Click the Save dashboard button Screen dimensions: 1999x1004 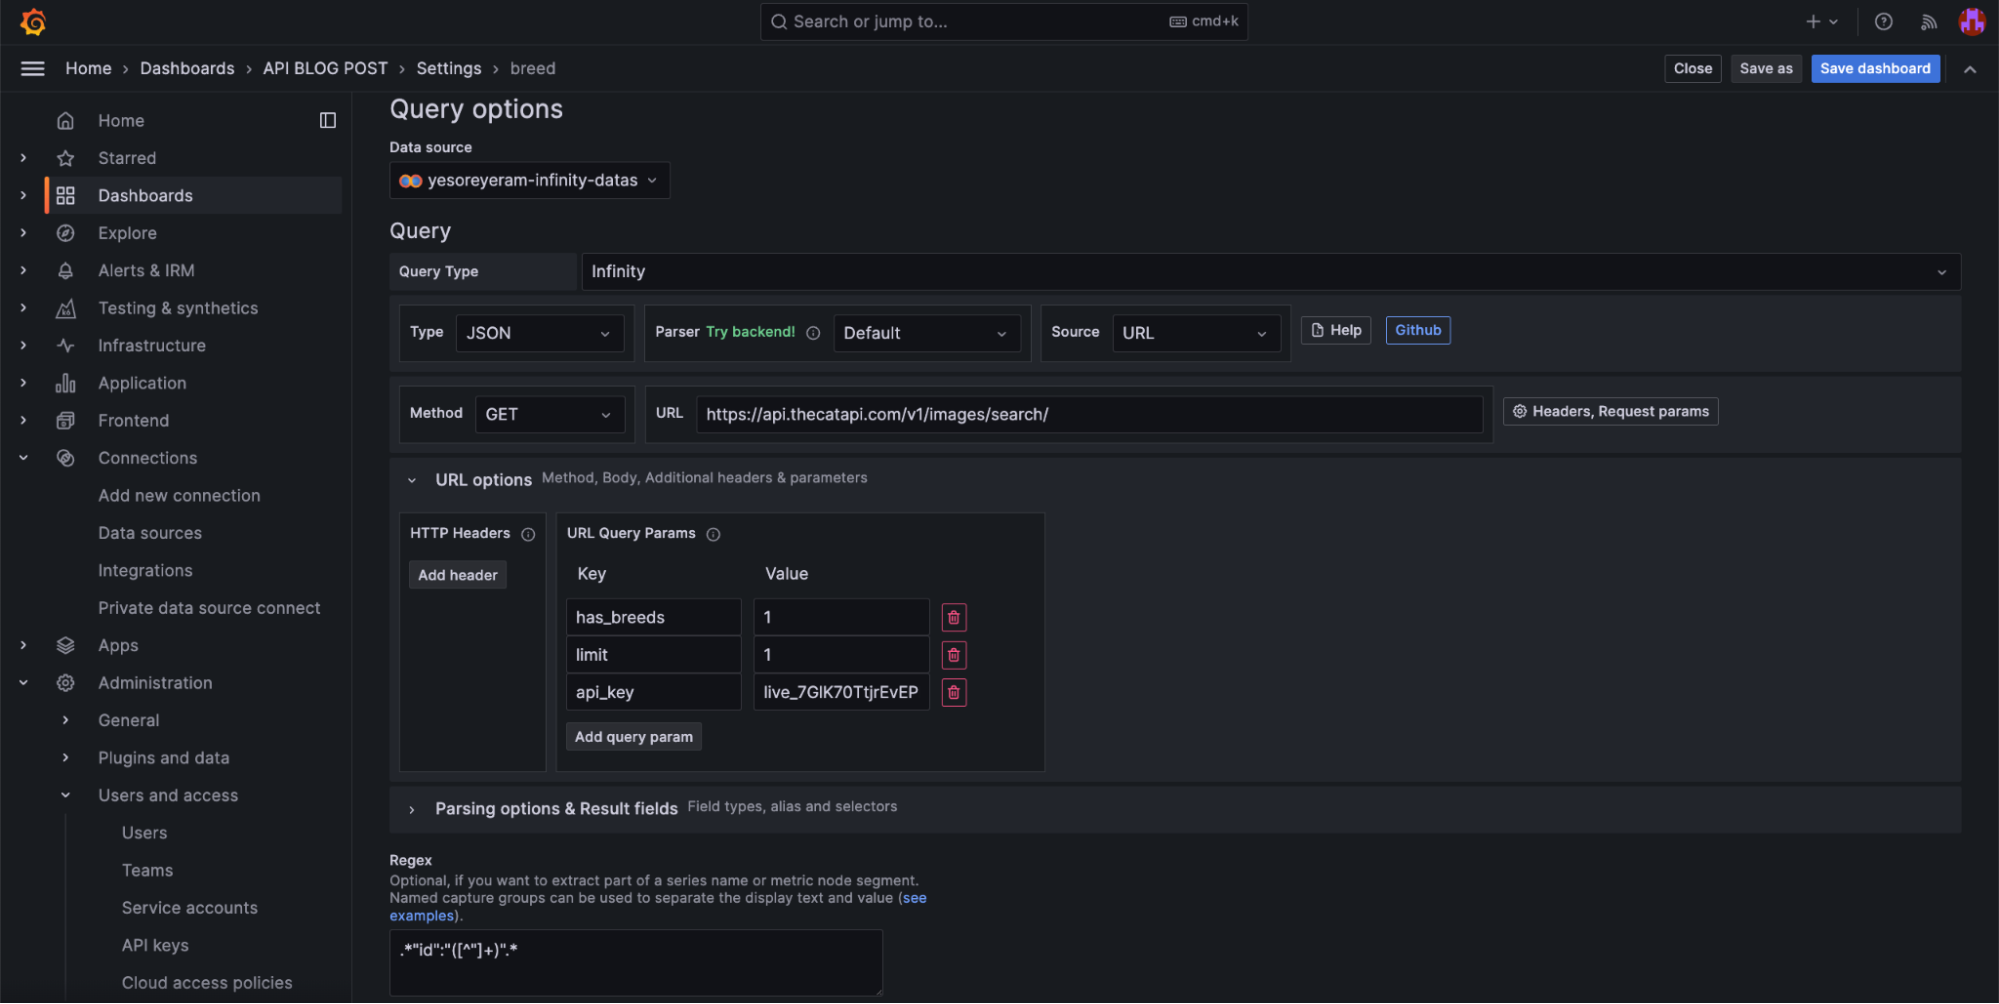pyautogui.click(x=1875, y=68)
